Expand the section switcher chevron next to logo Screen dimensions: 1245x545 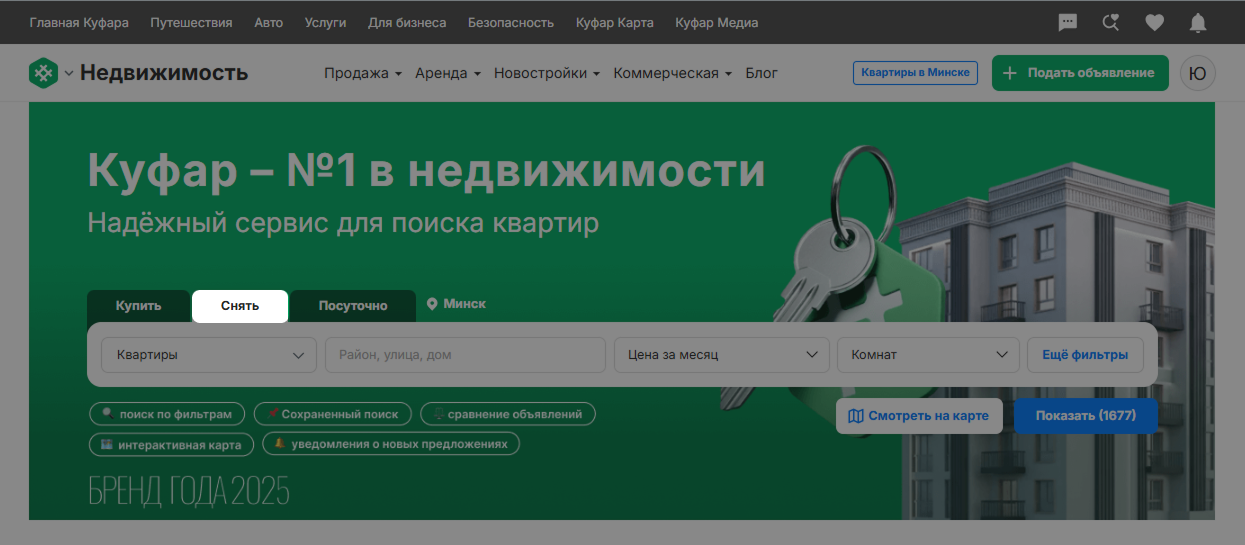(x=69, y=73)
